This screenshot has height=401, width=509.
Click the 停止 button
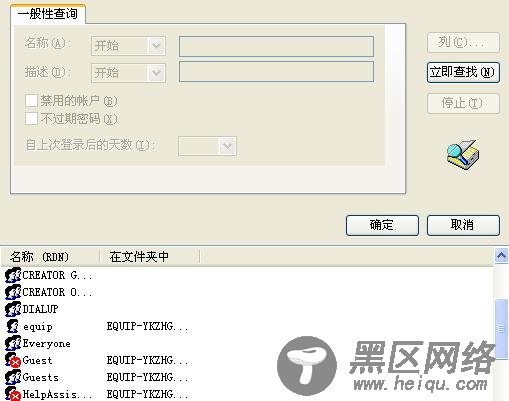[463, 103]
